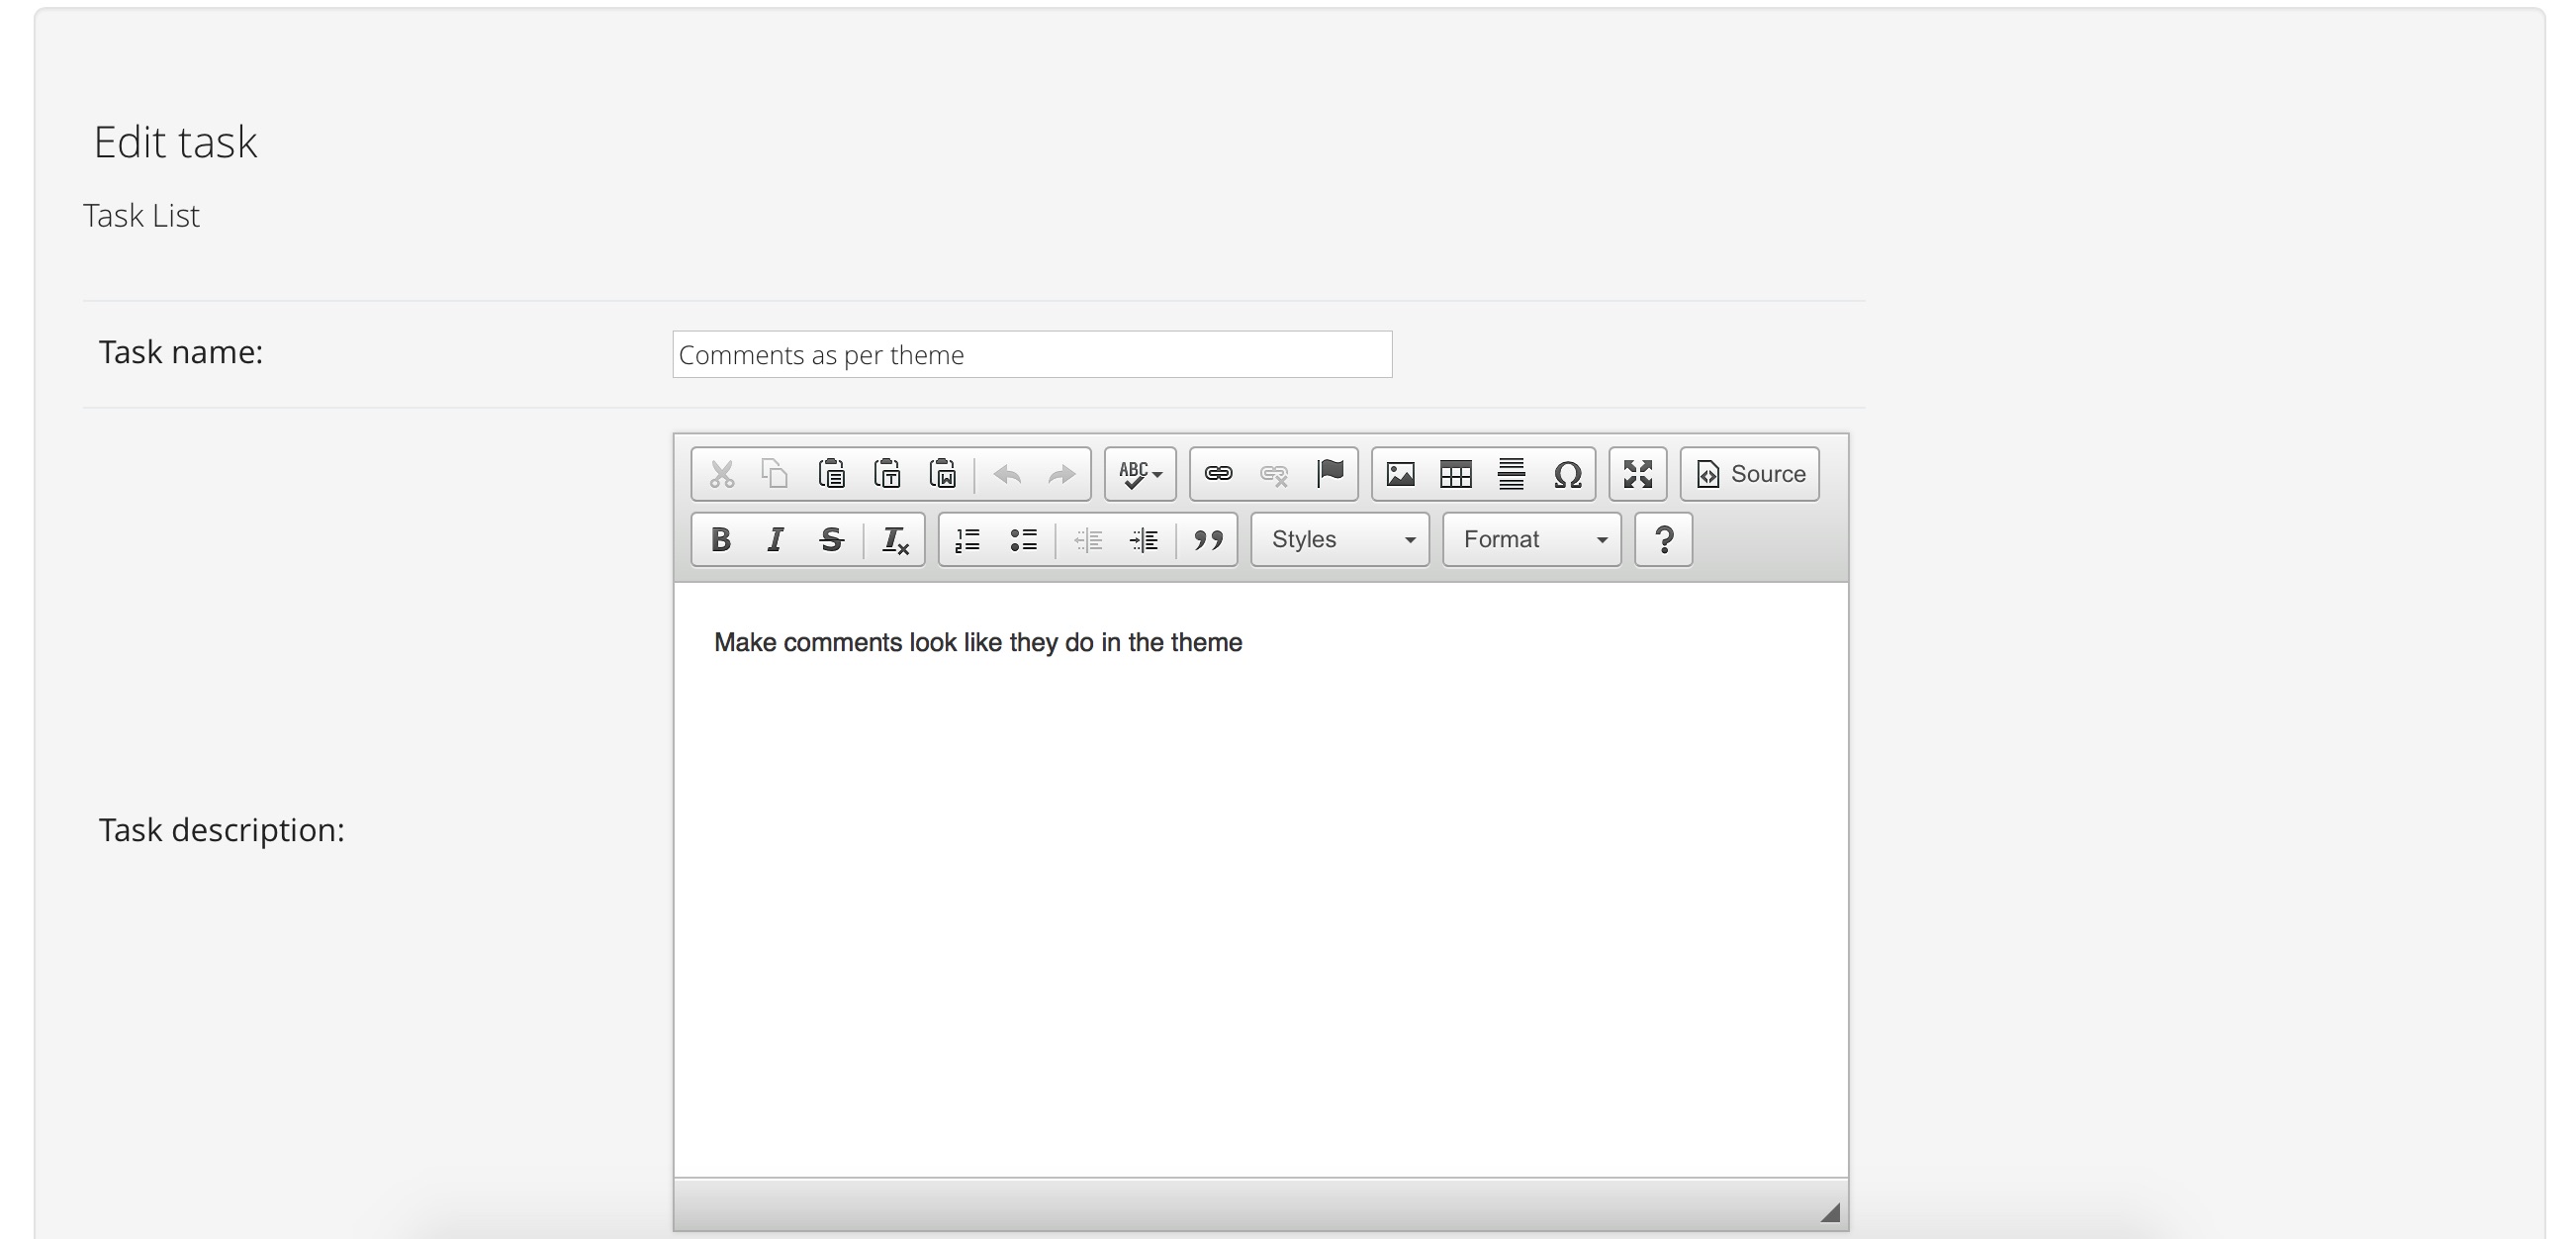2576x1239 pixels.
Task: Insert a Table into editor
Action: coord(1454,473)
